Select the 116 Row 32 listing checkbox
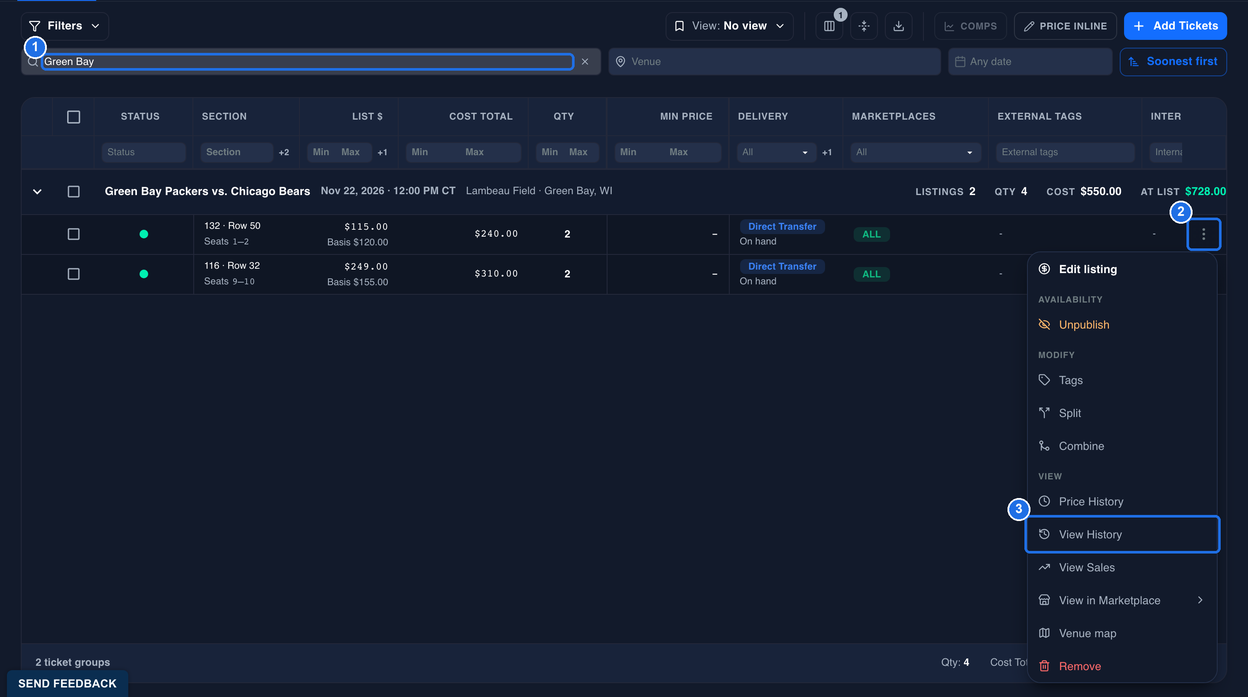1248x697 pixels. (x=73, y=274)
